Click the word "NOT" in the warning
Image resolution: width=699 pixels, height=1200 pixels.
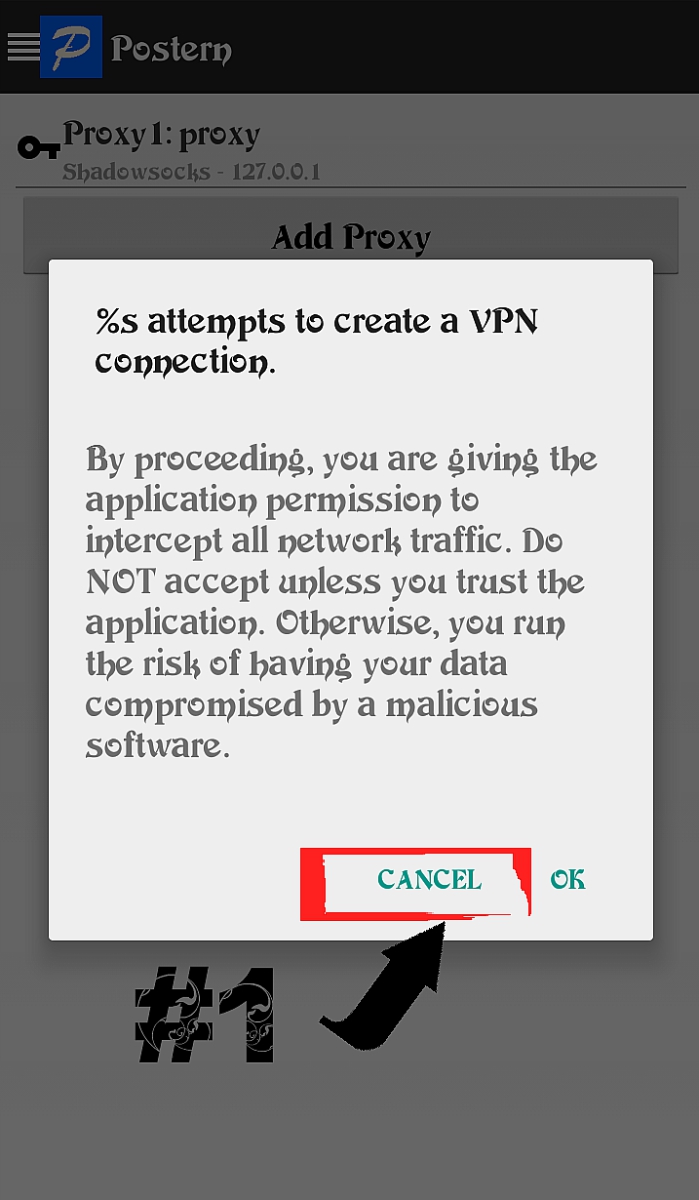(120, 582)
